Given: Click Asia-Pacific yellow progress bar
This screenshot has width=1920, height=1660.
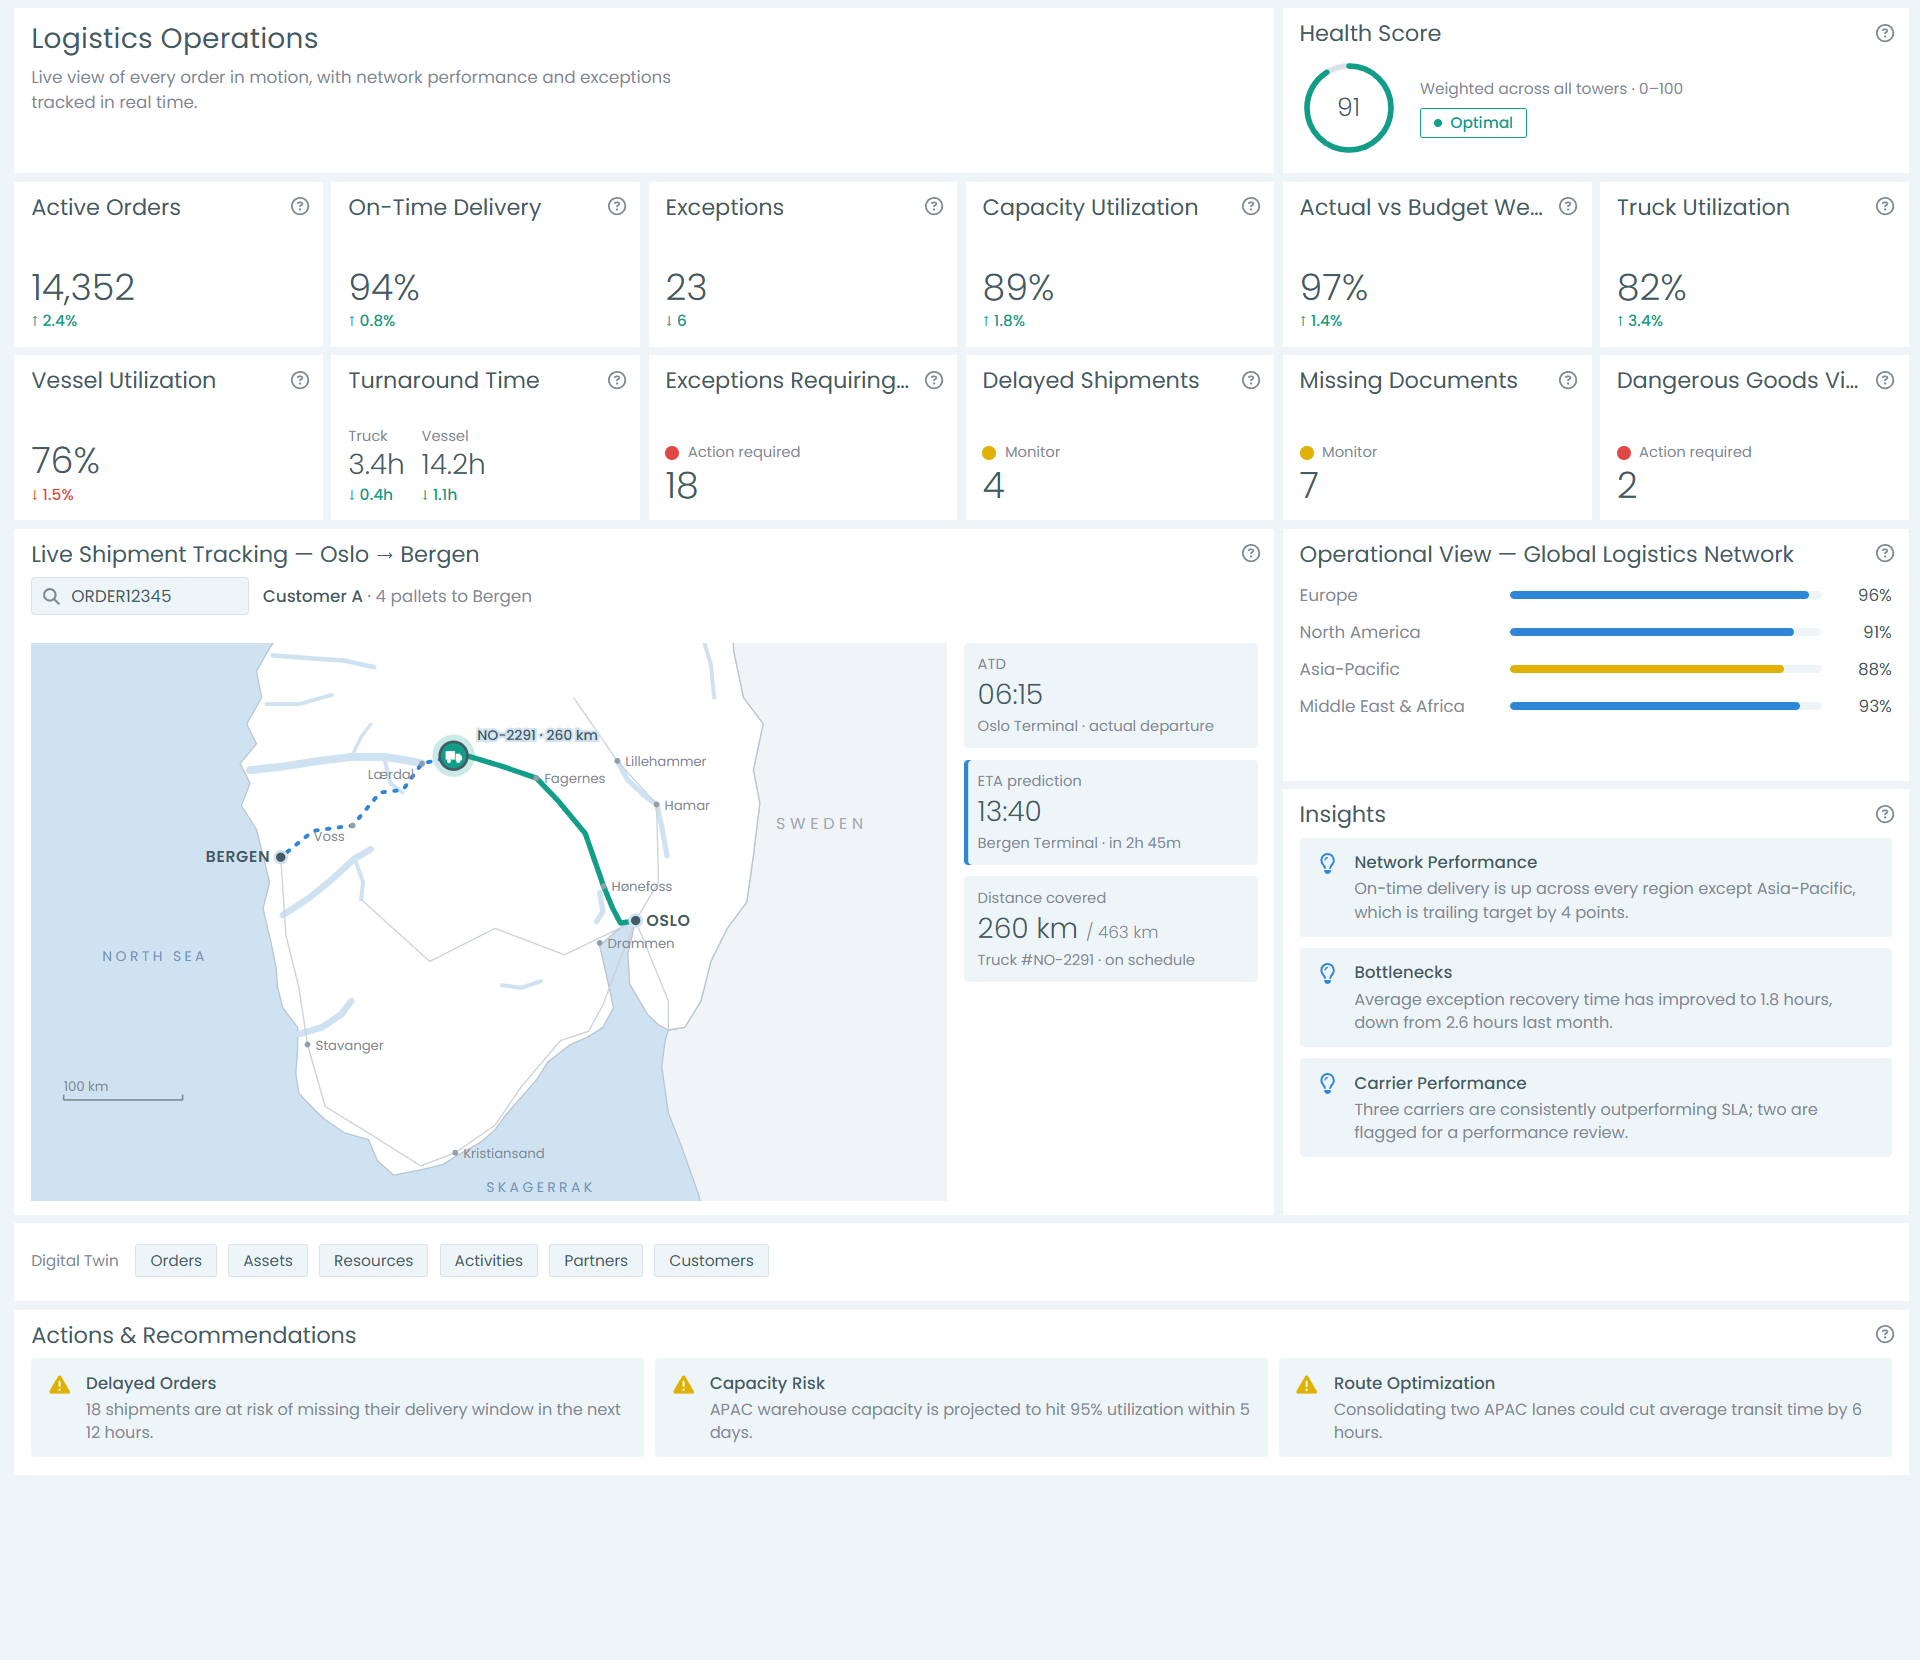Looking at the screenshot, I should click(1665, 669).
